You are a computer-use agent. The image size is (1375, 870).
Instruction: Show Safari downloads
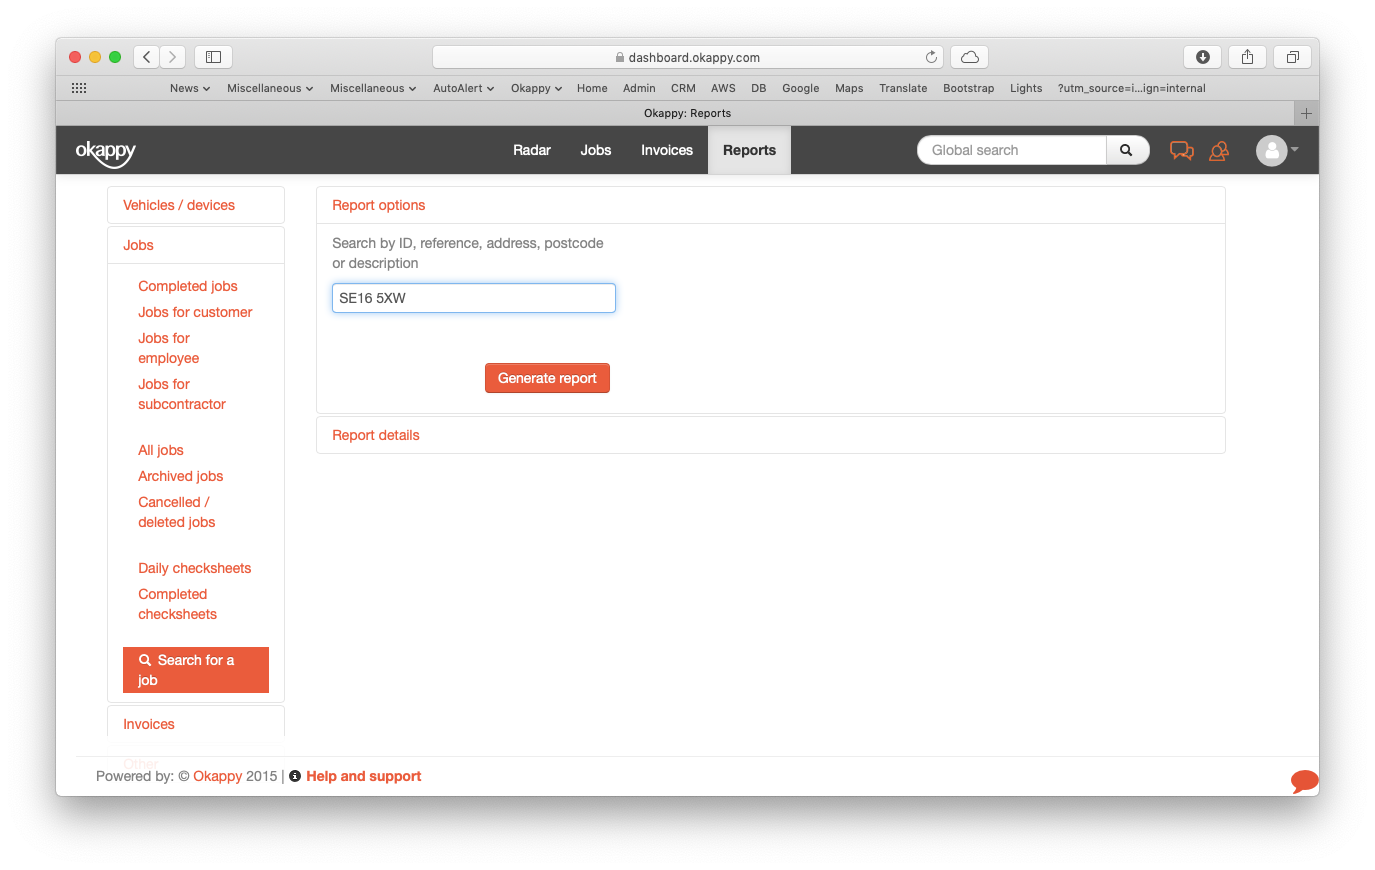[1202, 57]
